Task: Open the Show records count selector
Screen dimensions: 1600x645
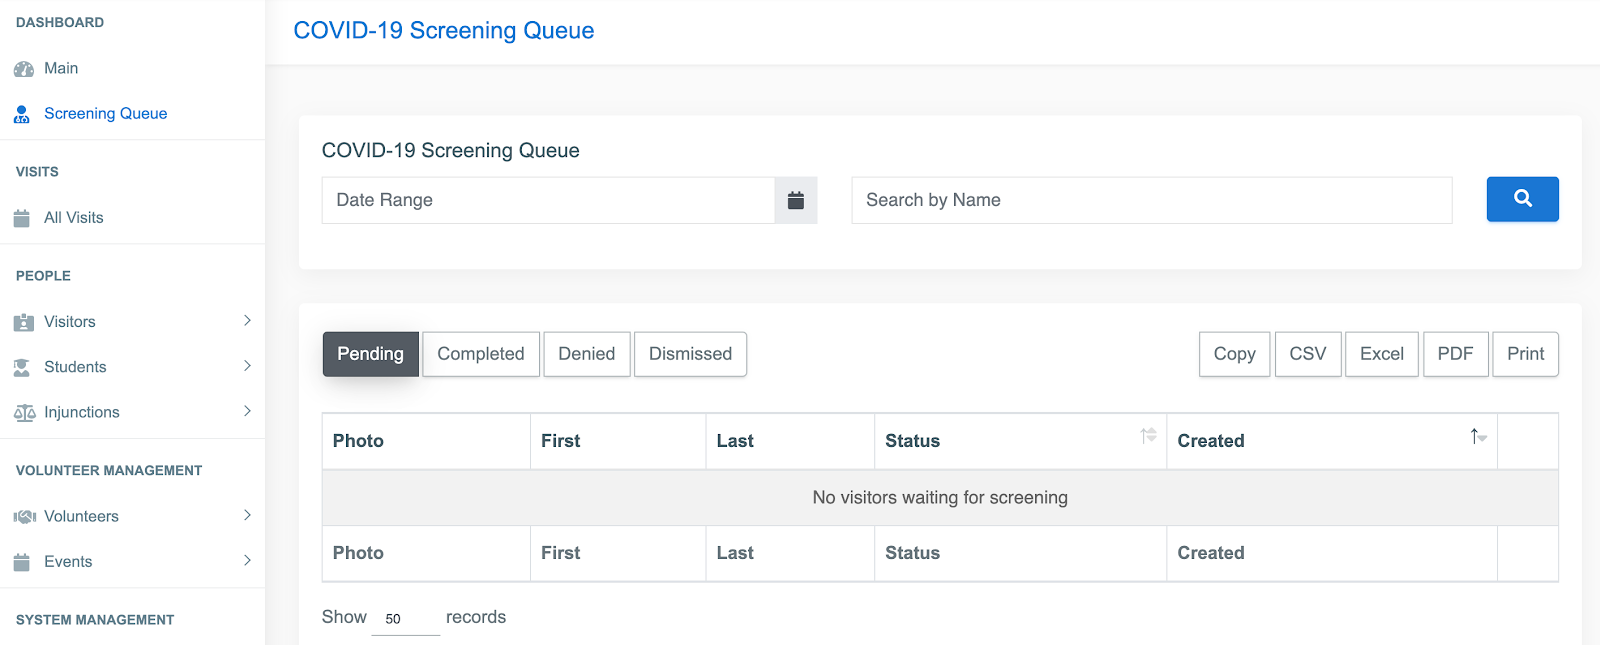Action: pos(405,619)
